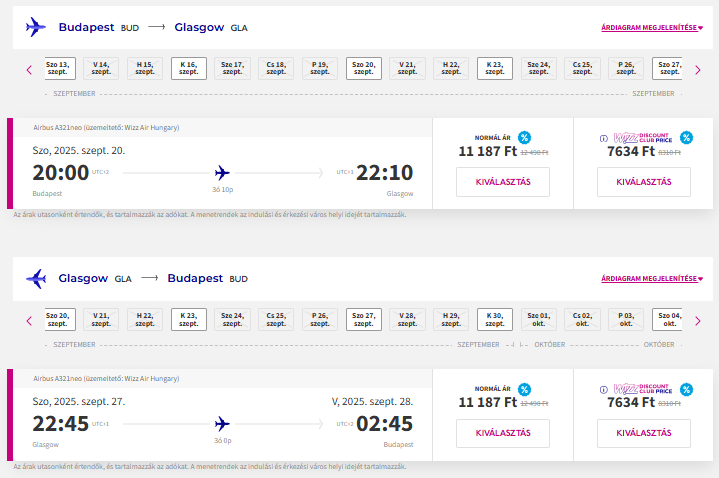Click the outbound normal price discount percent badge
Image resolution: width=719 pixels, height=478 pixels.
click(525, 138)
